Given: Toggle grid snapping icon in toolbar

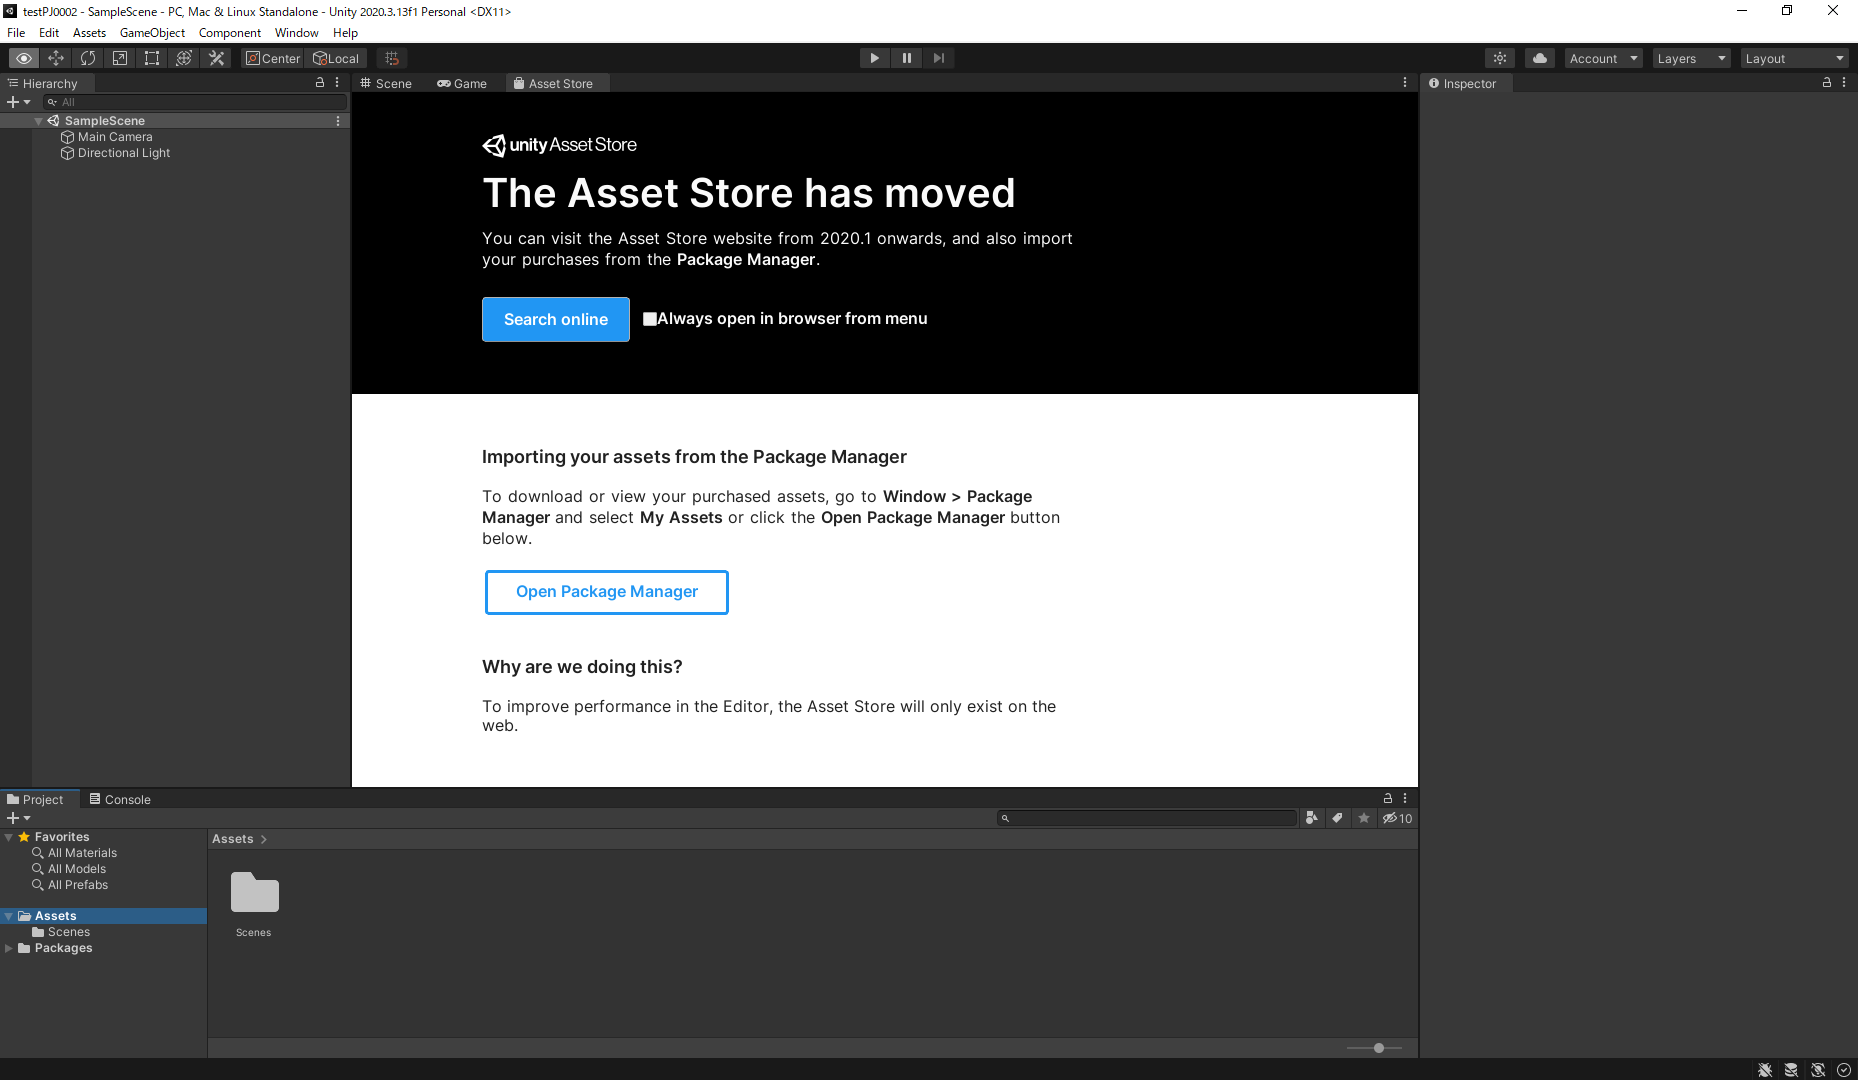Looking at the screenshot, I should (392, 58).
